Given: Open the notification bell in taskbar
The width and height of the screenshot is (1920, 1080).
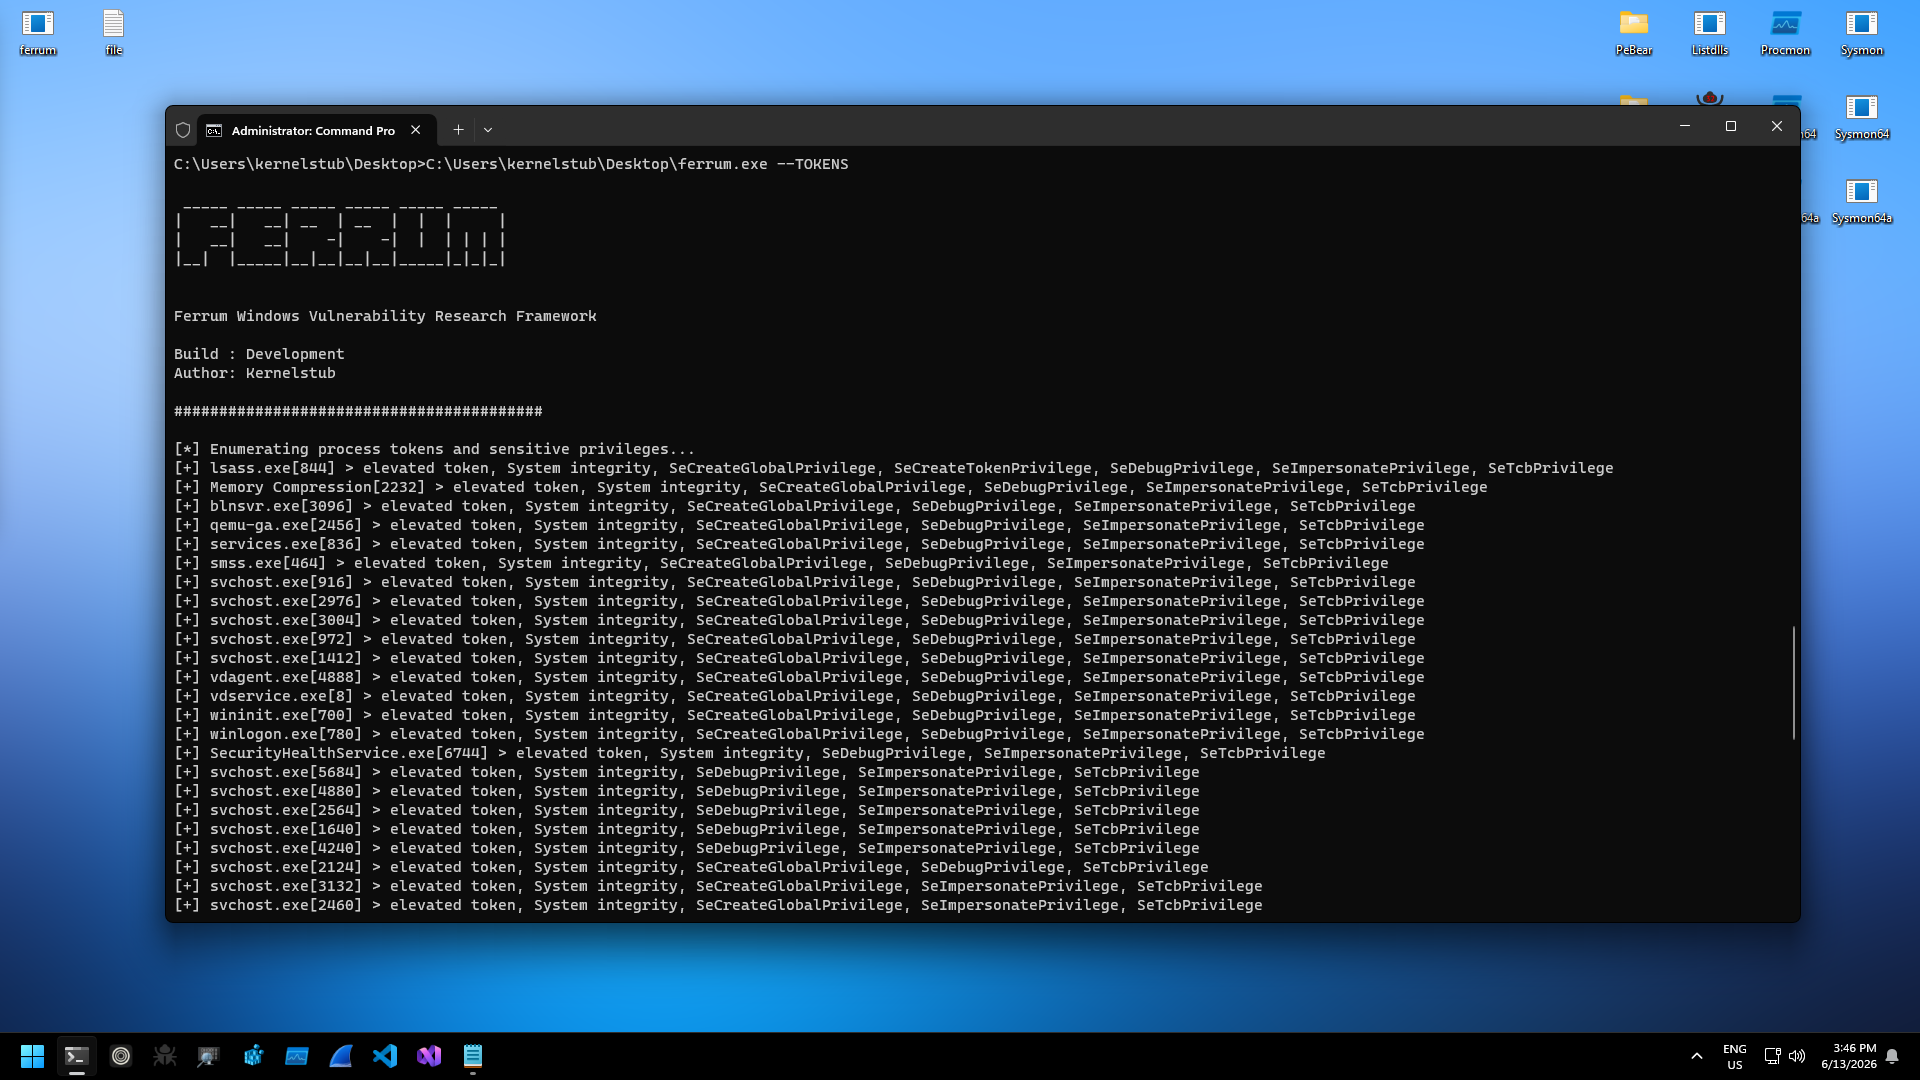Looking at the screenshot, I should pos(1892,1056).
